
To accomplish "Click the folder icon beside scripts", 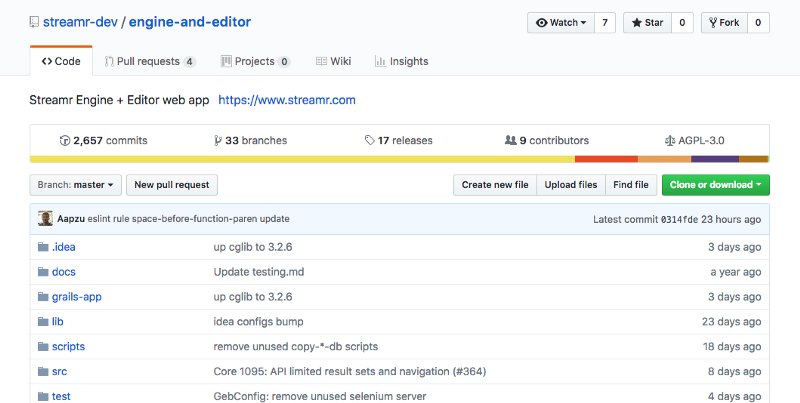I will pyautogui.click(x=43, y=346).
